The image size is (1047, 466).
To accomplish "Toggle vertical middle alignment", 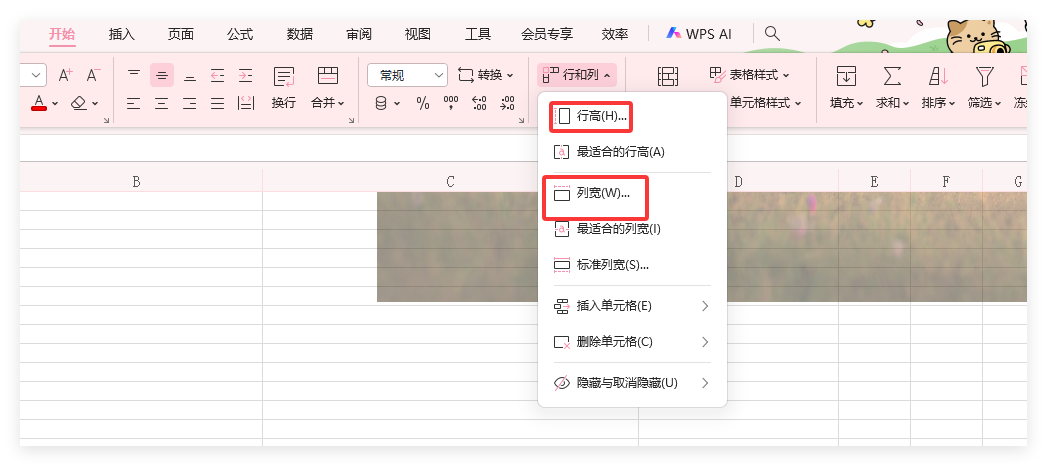I will (162, 75).
